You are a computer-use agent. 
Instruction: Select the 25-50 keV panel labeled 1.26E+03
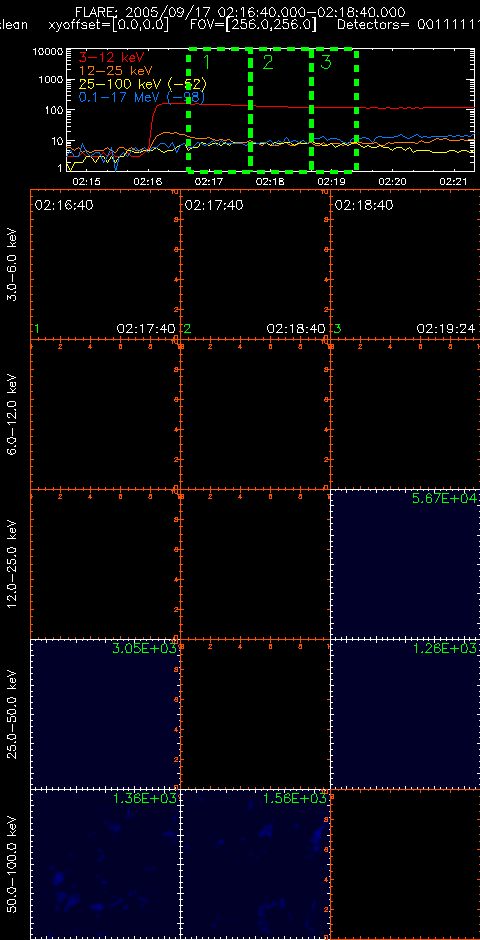[405, 713]
